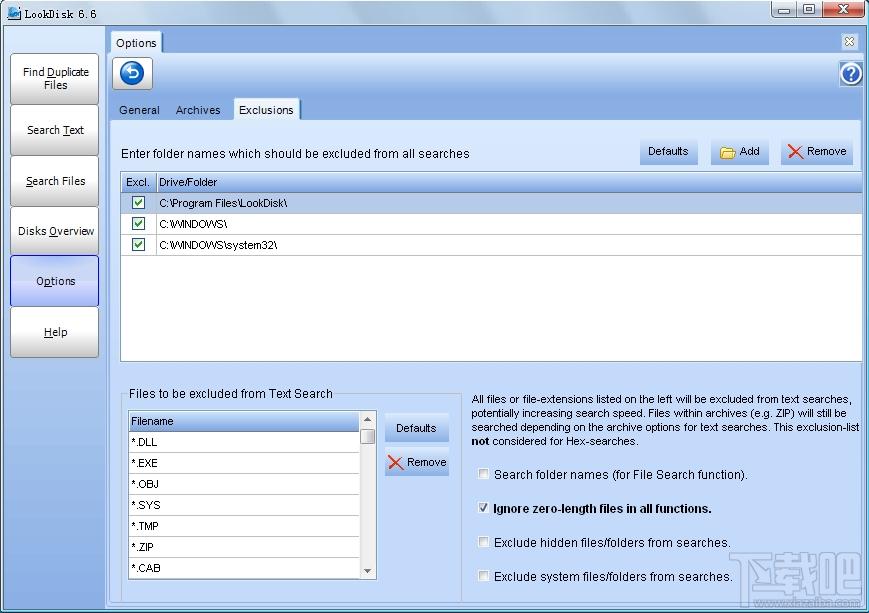Enable Search folder names checkbox

tap(483, 474)
